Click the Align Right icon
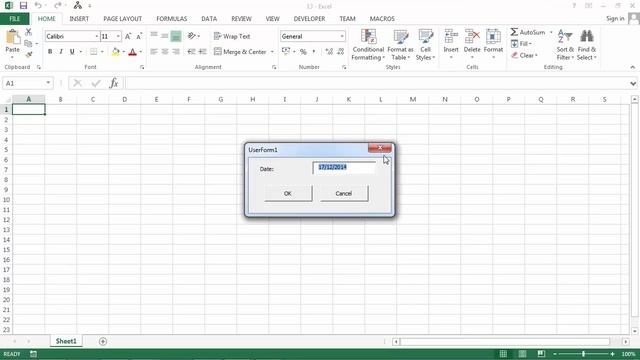This screenshot has width=640, height=360. (x=176, y=52)
